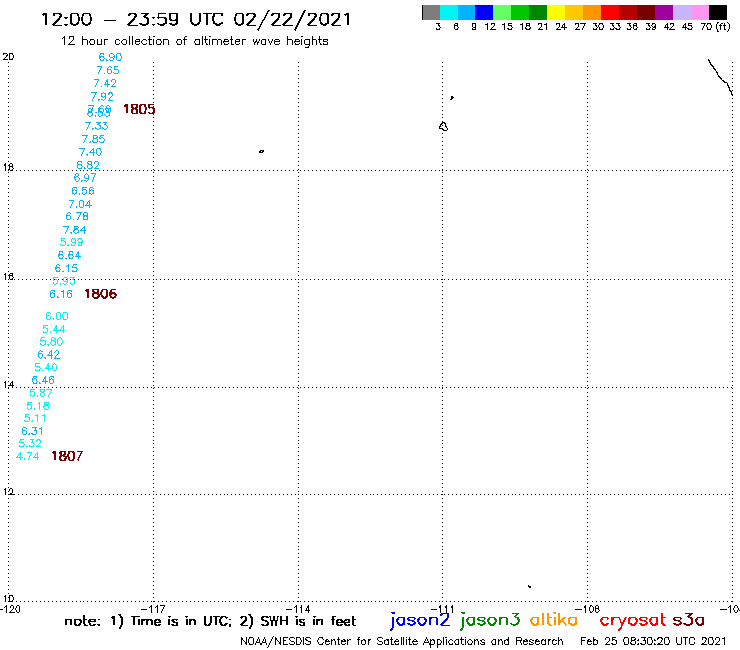Image resolution: width=740 pixels, height=650 pixels.
Task: Click the 1805 time marker
Action: (139, 110)
